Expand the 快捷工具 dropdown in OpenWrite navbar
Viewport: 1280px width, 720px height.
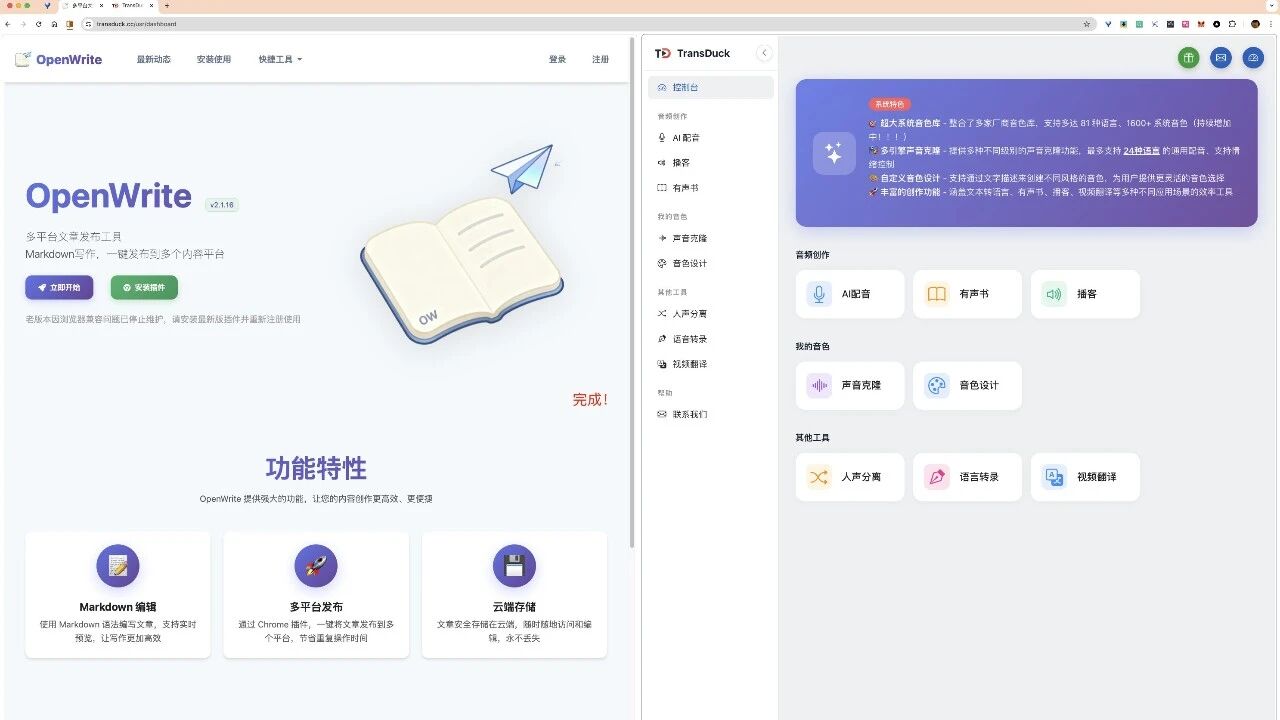pyautogui.click(x=280, y=59)
